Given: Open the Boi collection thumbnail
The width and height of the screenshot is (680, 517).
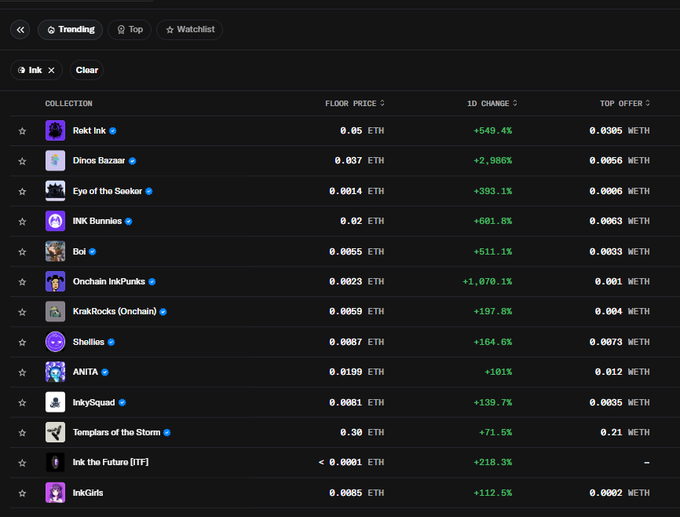Looking at the screenshot, I should pos(55,251).
